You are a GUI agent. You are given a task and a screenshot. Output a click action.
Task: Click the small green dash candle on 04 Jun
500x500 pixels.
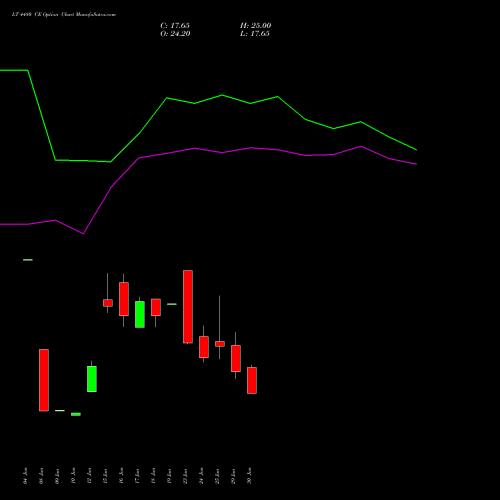(28, 260)
